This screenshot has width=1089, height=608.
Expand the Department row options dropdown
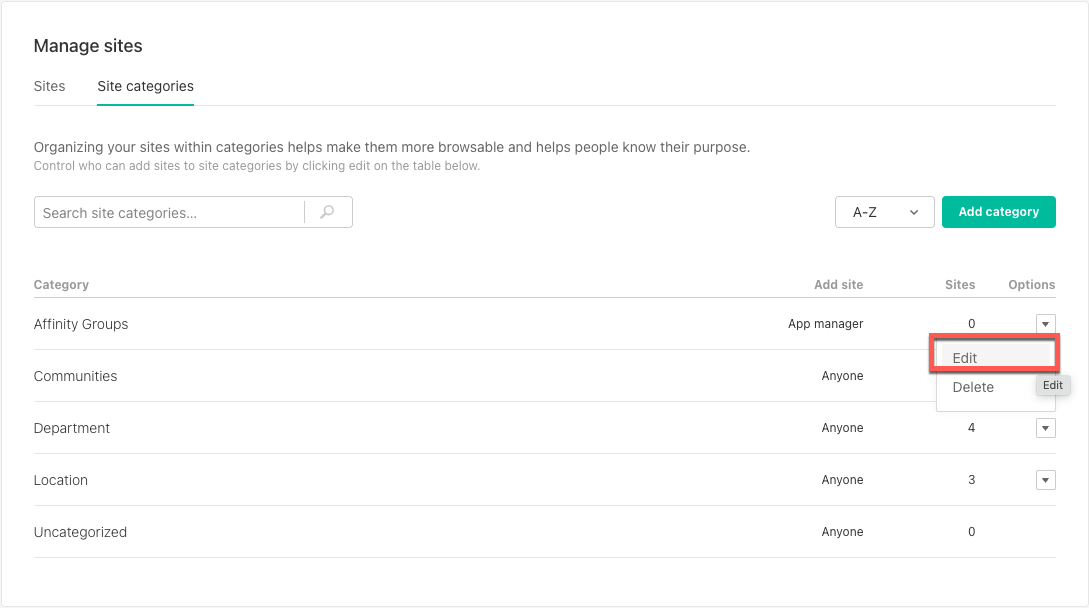coord(1045,427)
